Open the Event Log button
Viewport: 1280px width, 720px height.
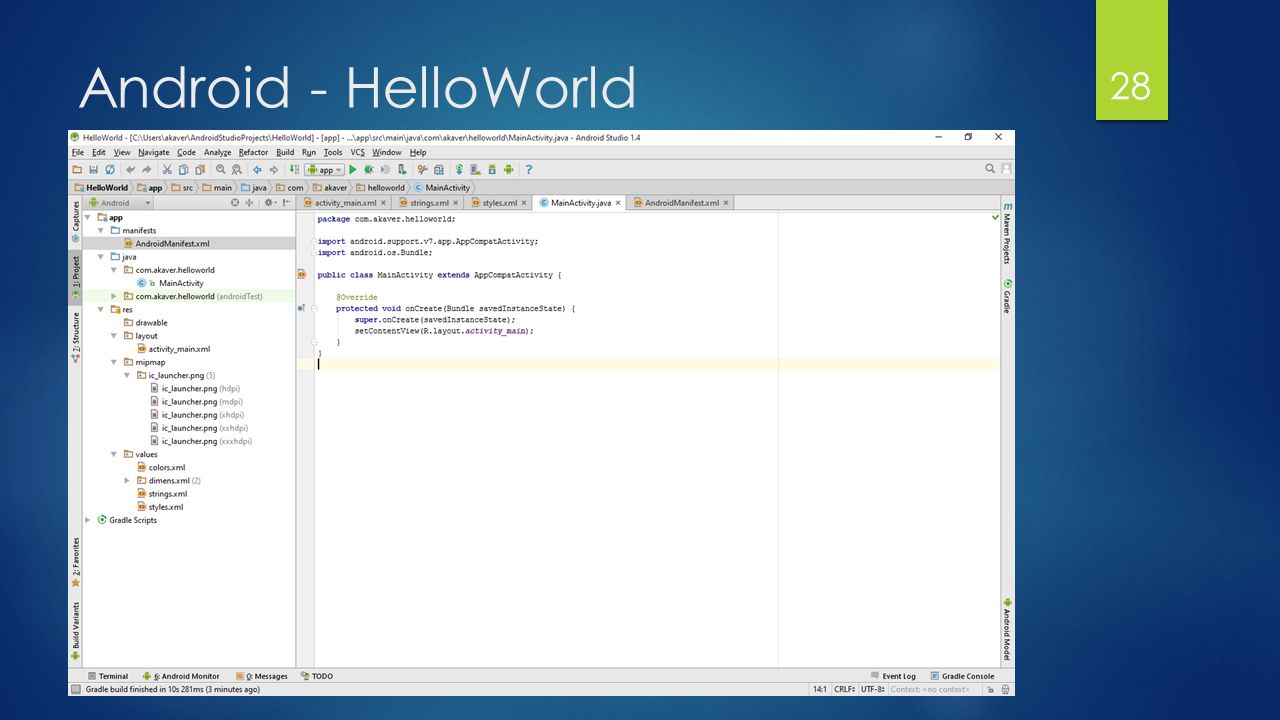(893, 676)
